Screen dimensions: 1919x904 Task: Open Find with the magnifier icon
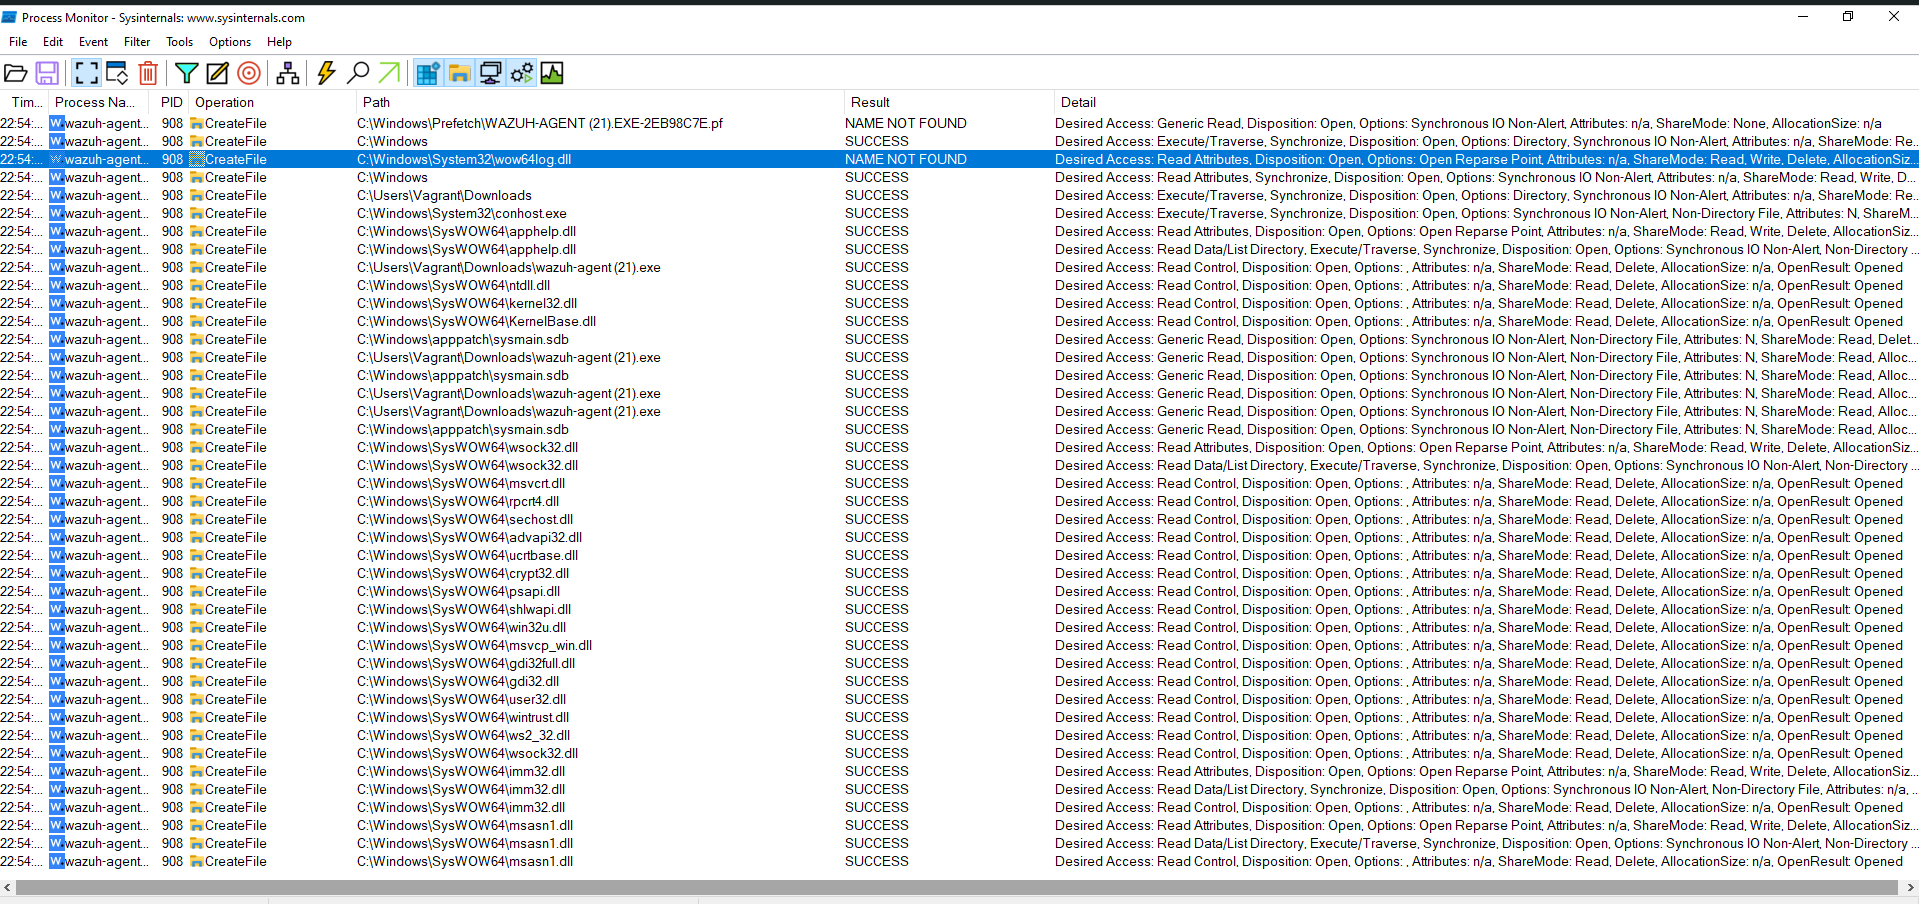tap(358, 72)
